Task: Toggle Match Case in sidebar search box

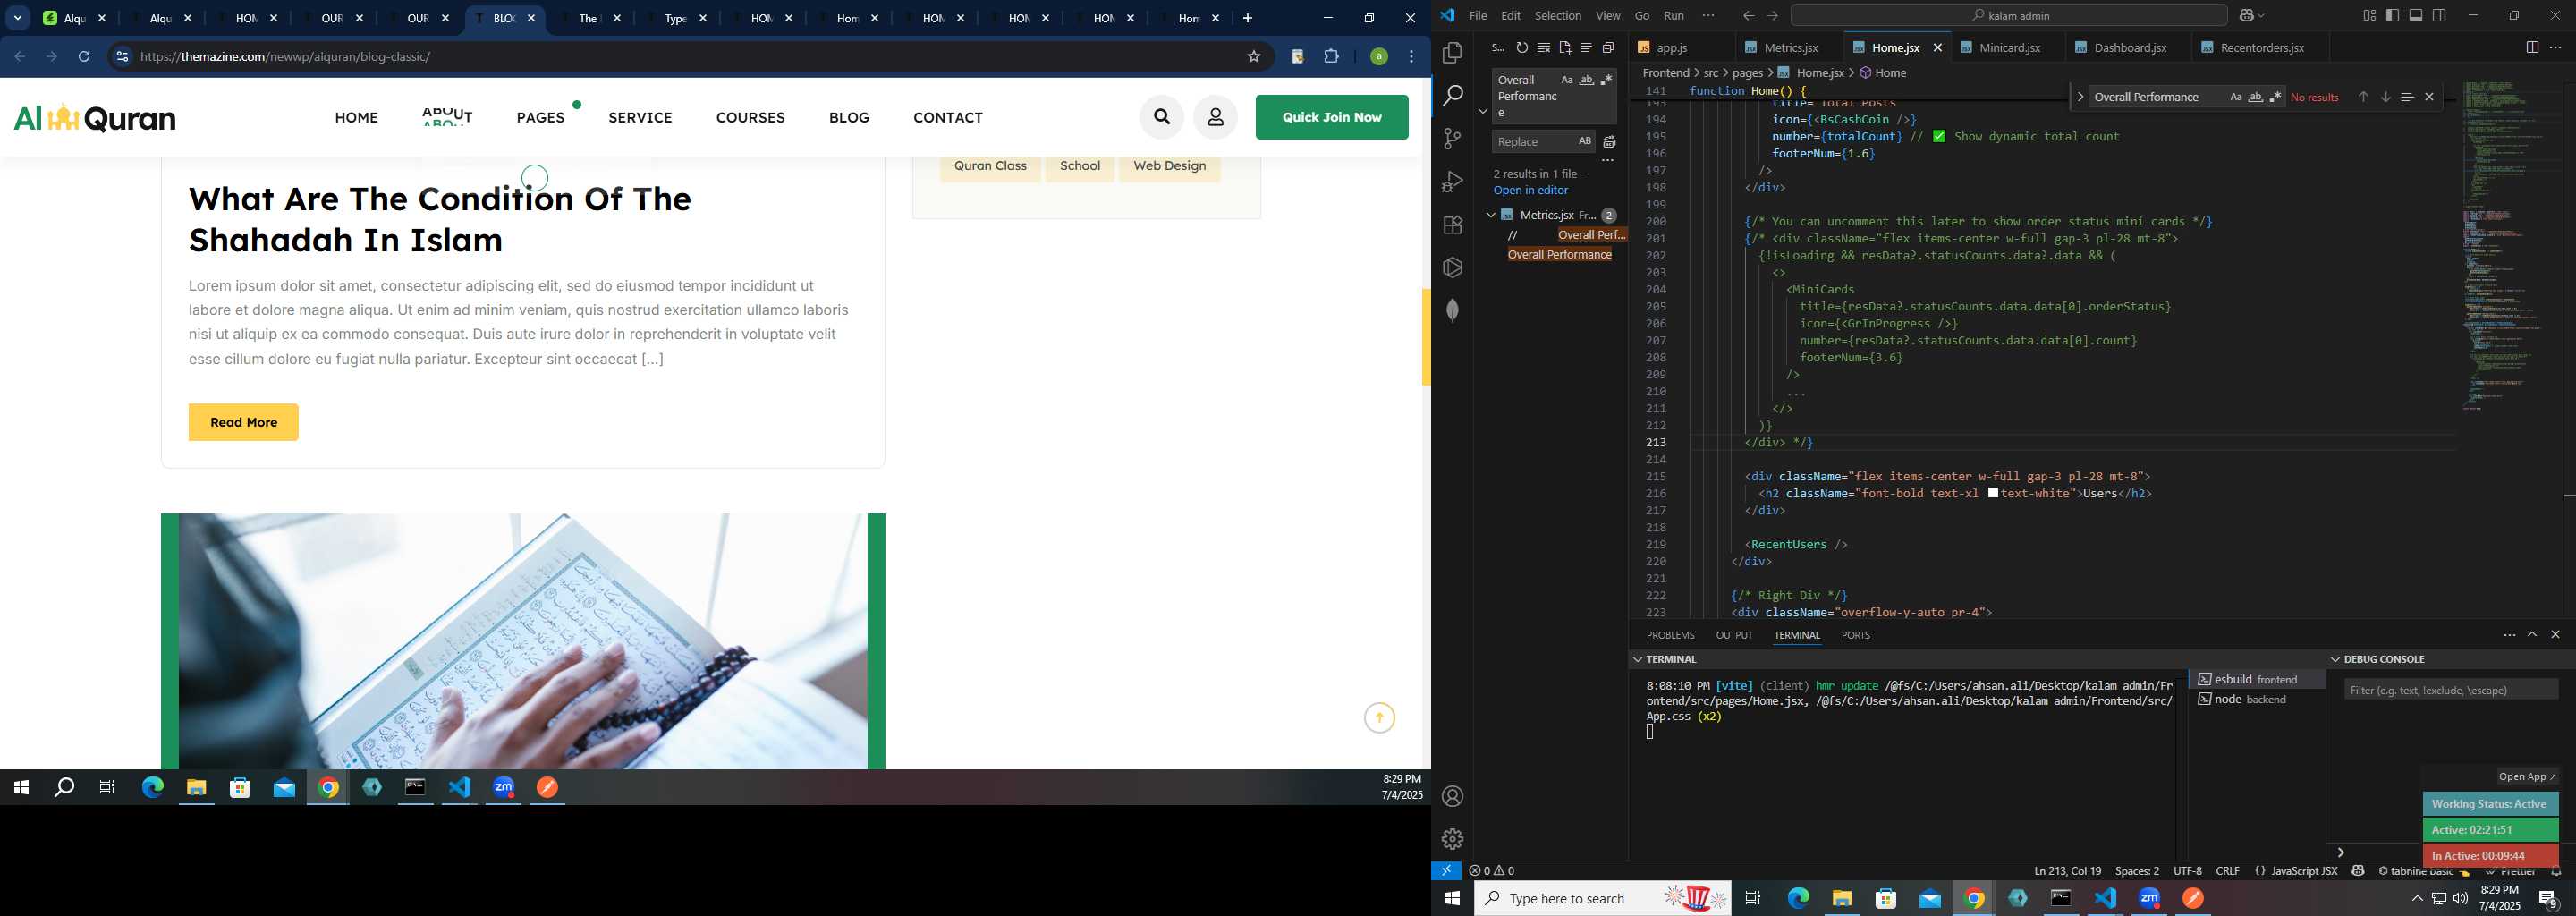Action: pyautogui.click(x=1567, y=80)
